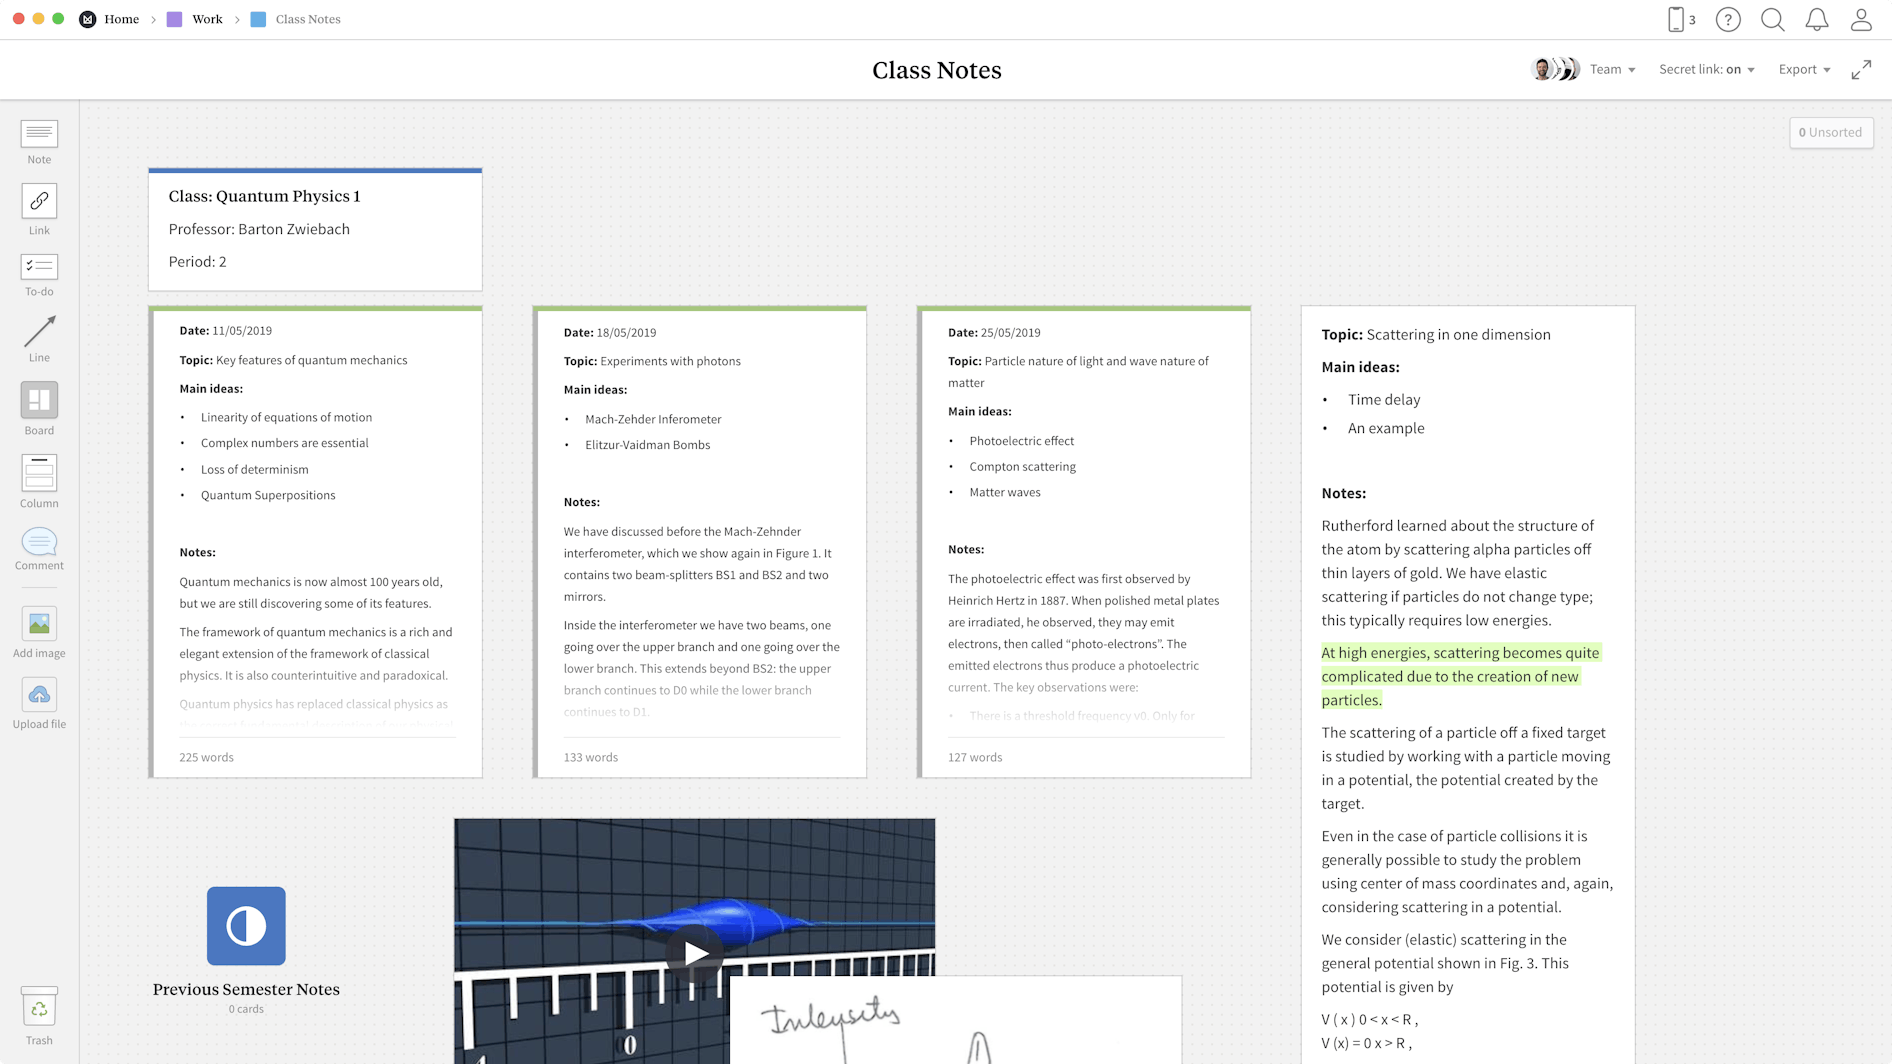
Task: Open the Comment tool
Action: point(39,546)
